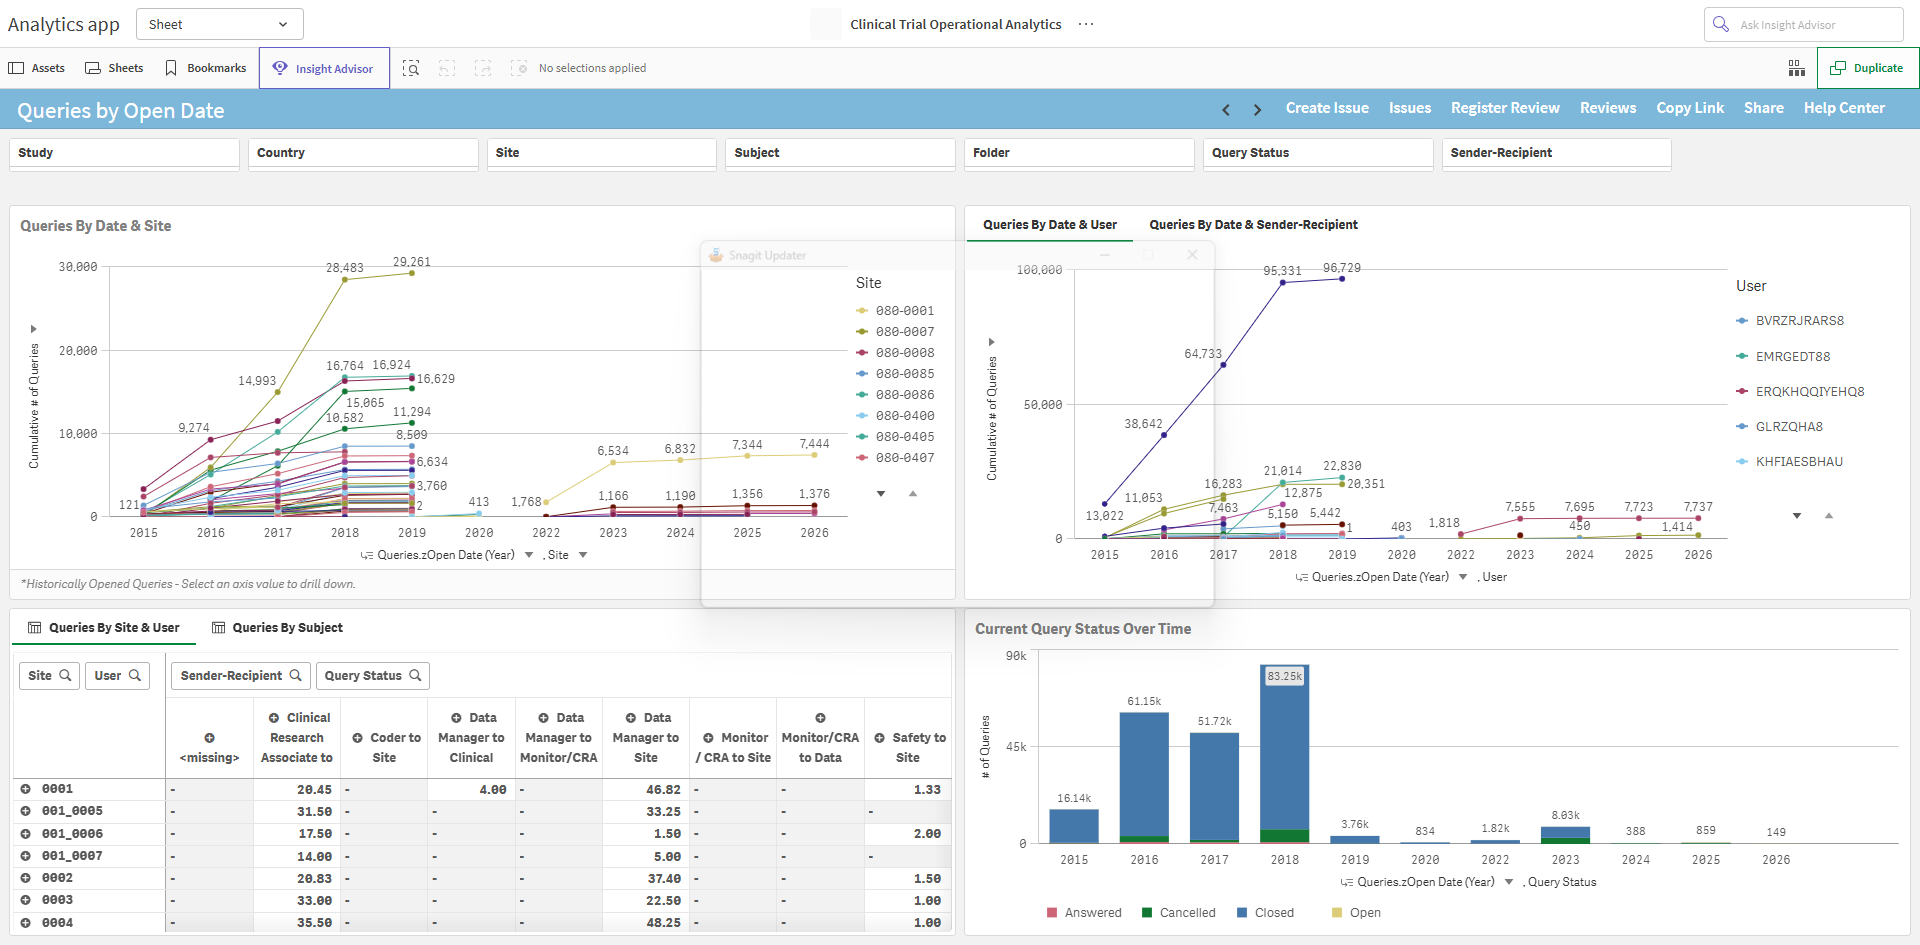
Task: Open the Sheets panel
Action: [114, 68]
